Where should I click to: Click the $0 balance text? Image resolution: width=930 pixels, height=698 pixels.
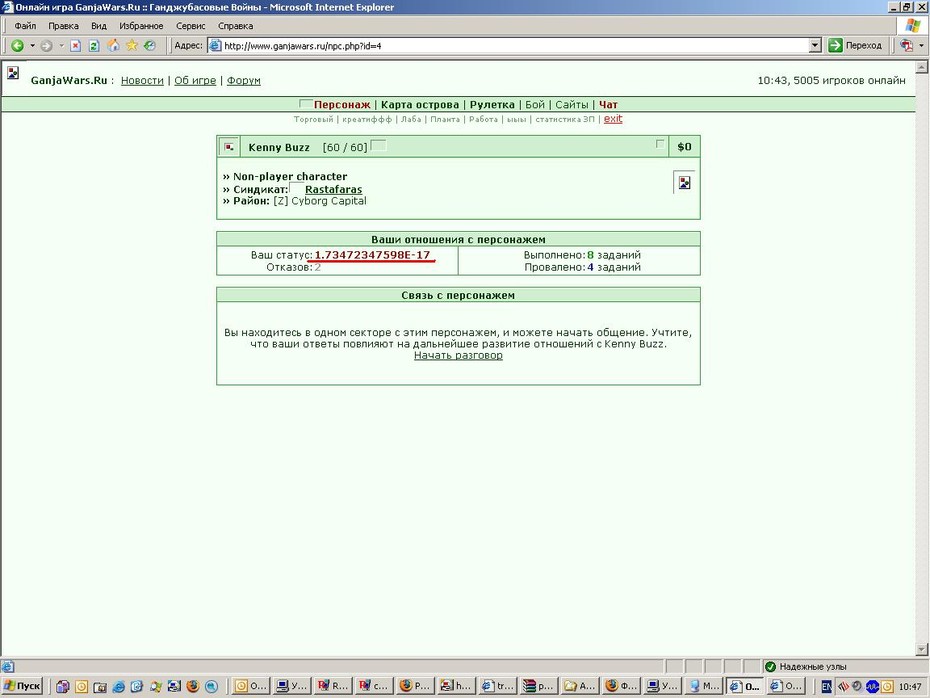pyautogui.click(x=684, y=147)
